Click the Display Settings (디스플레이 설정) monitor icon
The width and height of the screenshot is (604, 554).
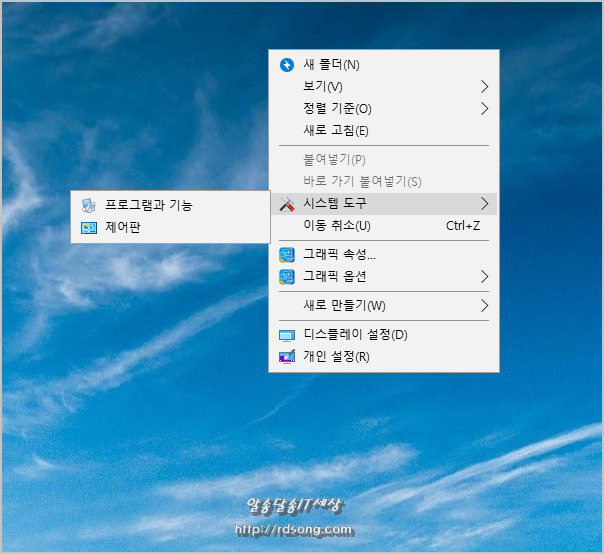(287, 335)
